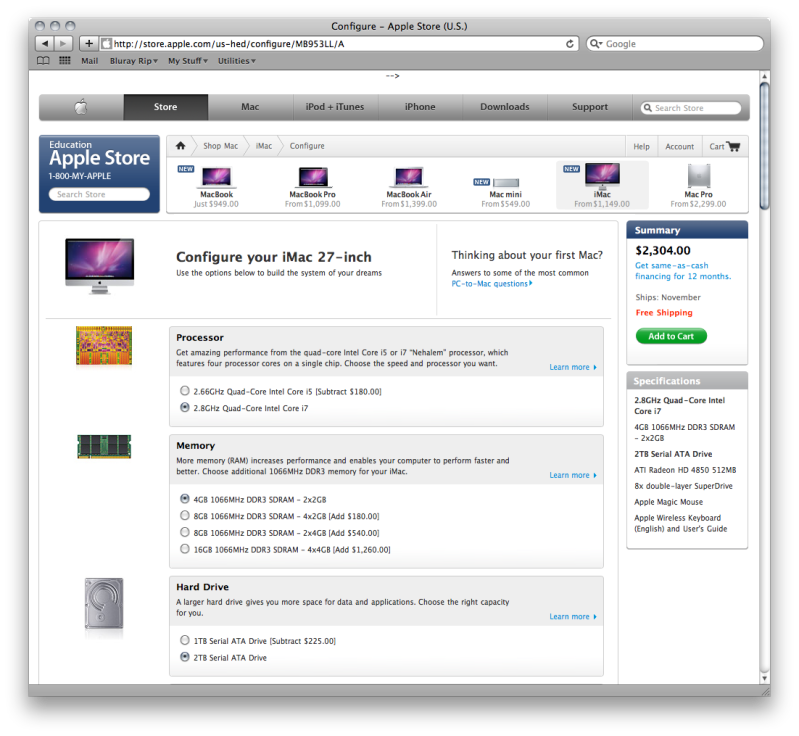This screenshot has width=799, height=736.
Task: Open the Mail bookmark
Action: coord(90,61)
